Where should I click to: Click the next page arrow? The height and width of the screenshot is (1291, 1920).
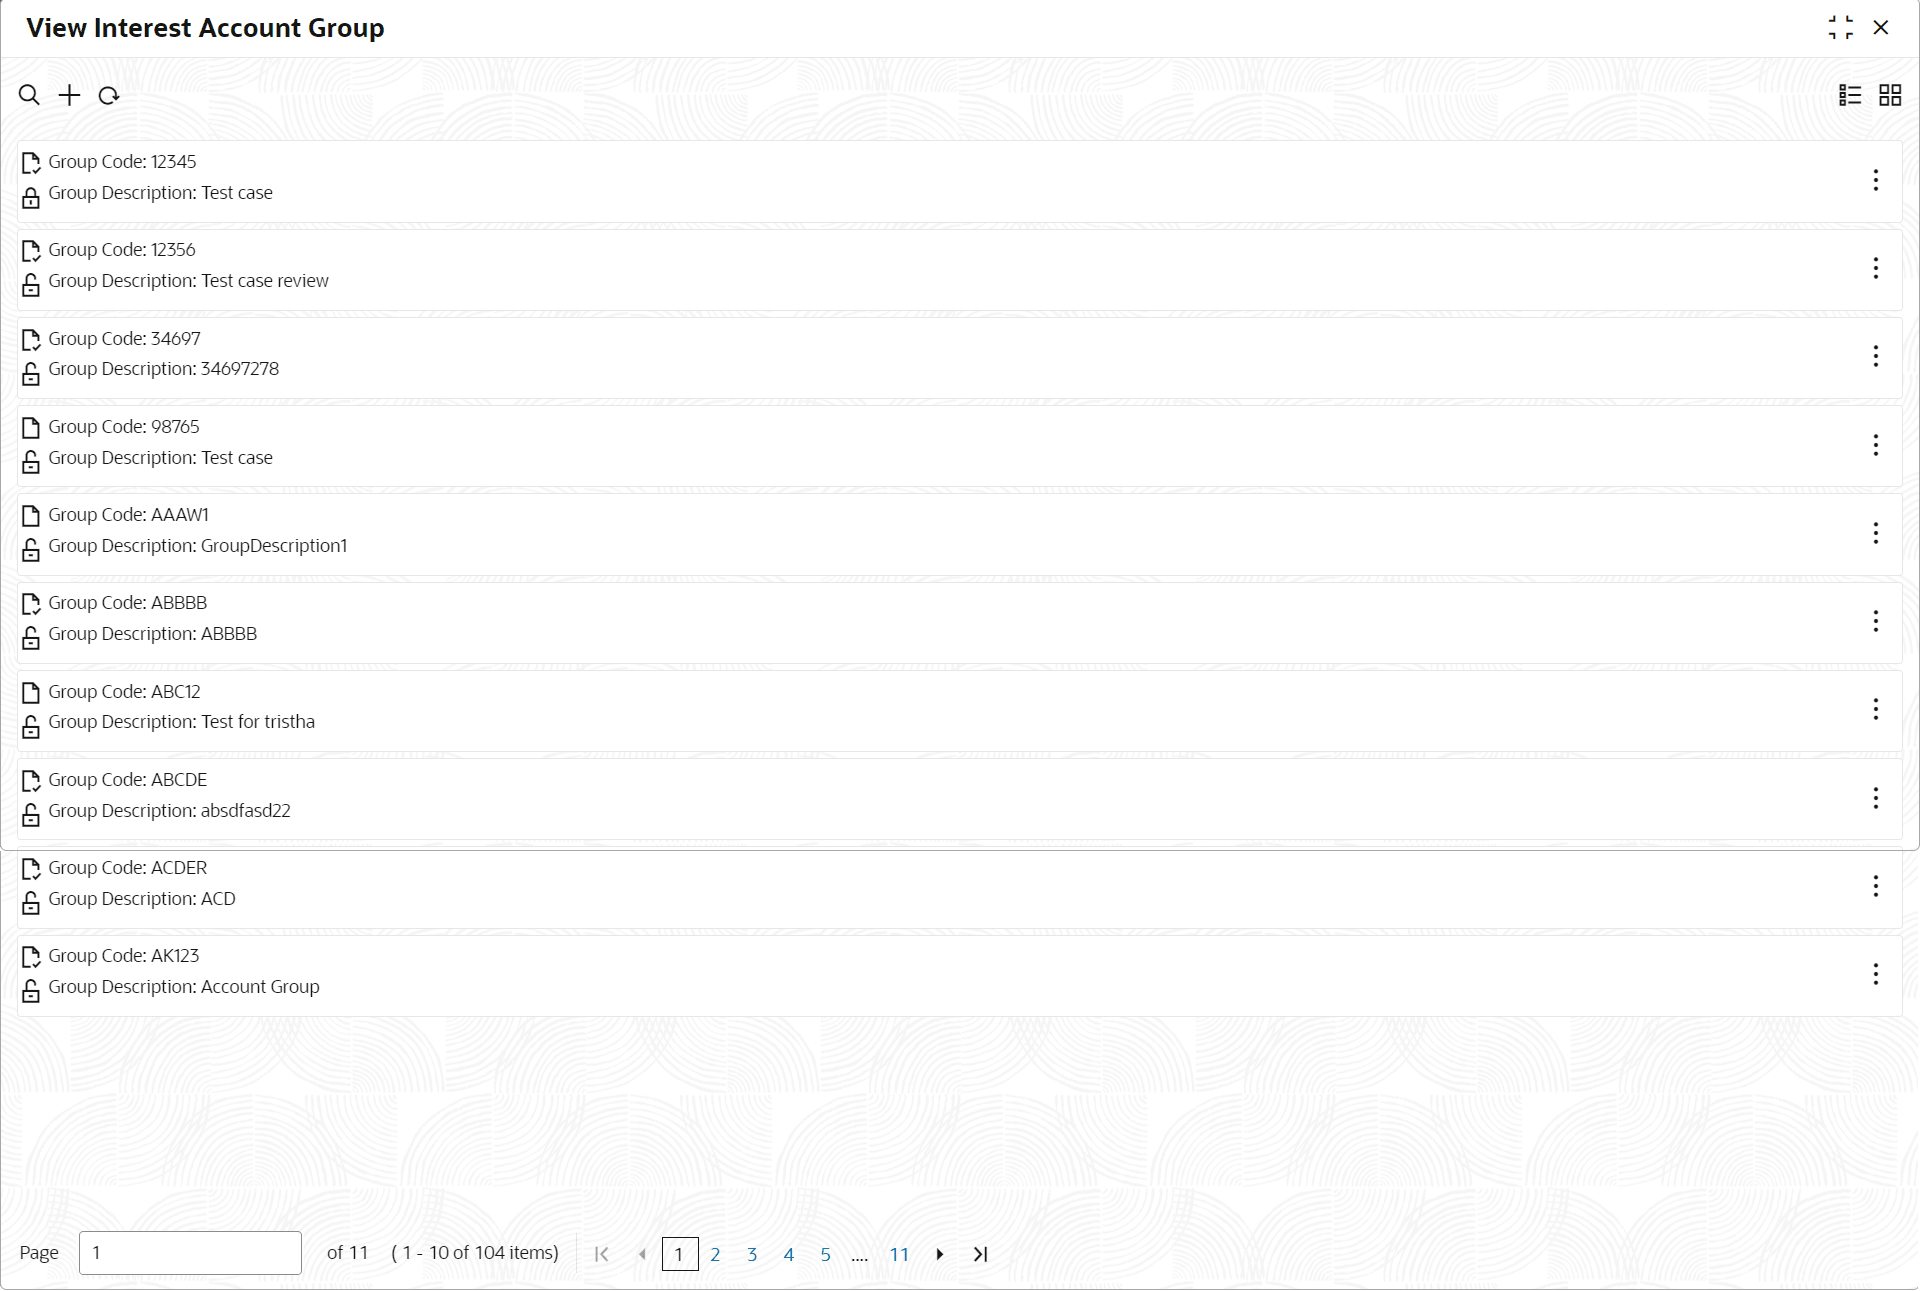[x=939, y=1254]
